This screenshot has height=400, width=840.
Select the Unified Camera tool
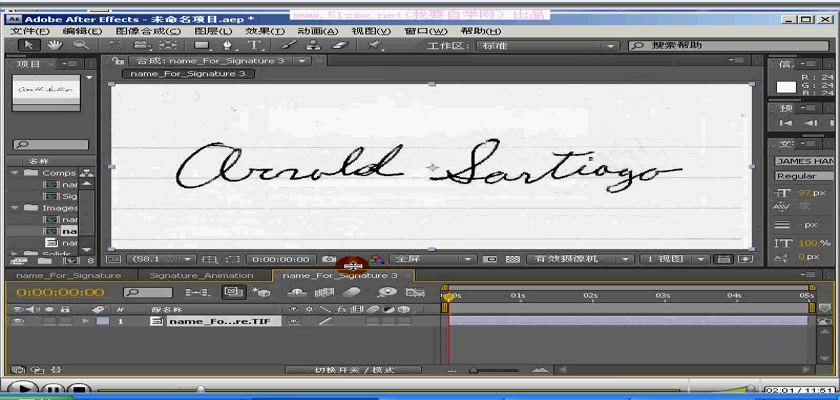141,46
